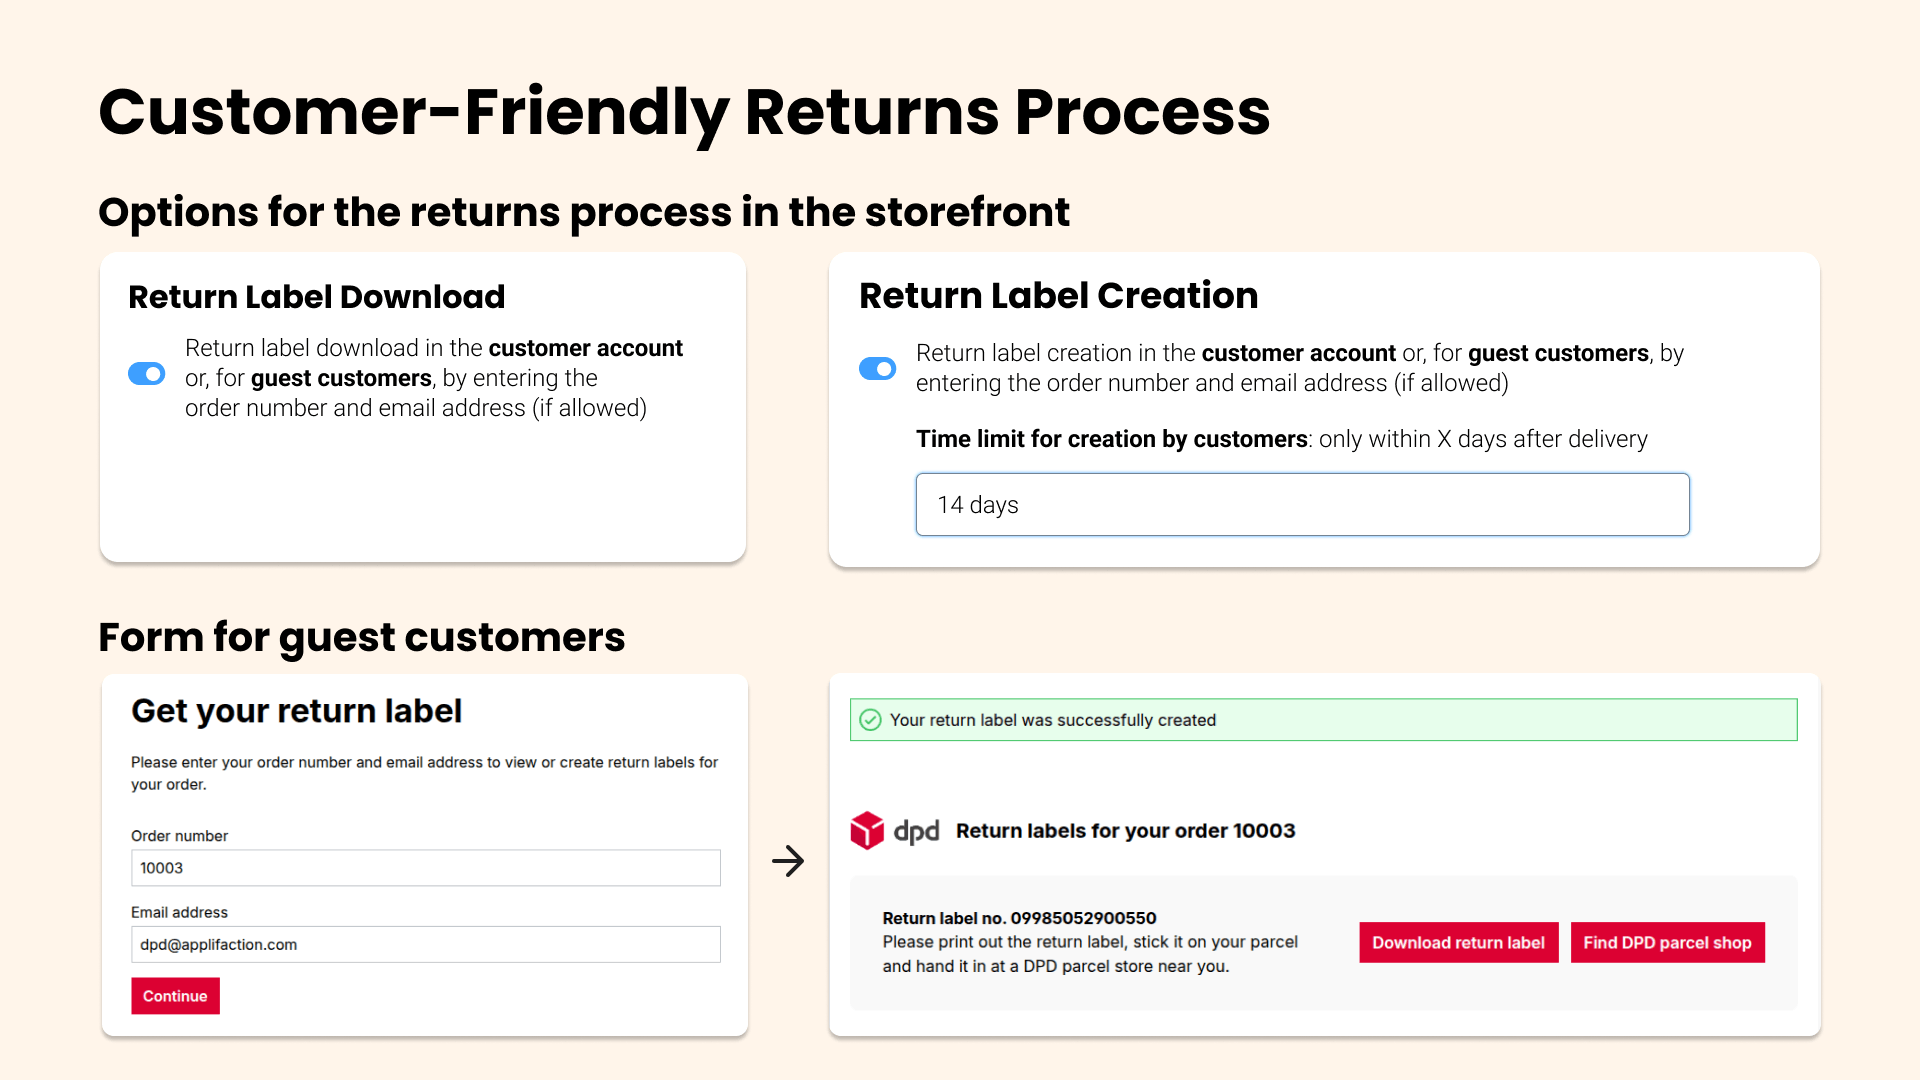Click the Get your return label heading
Viewport: 1920px width, 1080px height.
pyautogui.click(x=296, y=711)
